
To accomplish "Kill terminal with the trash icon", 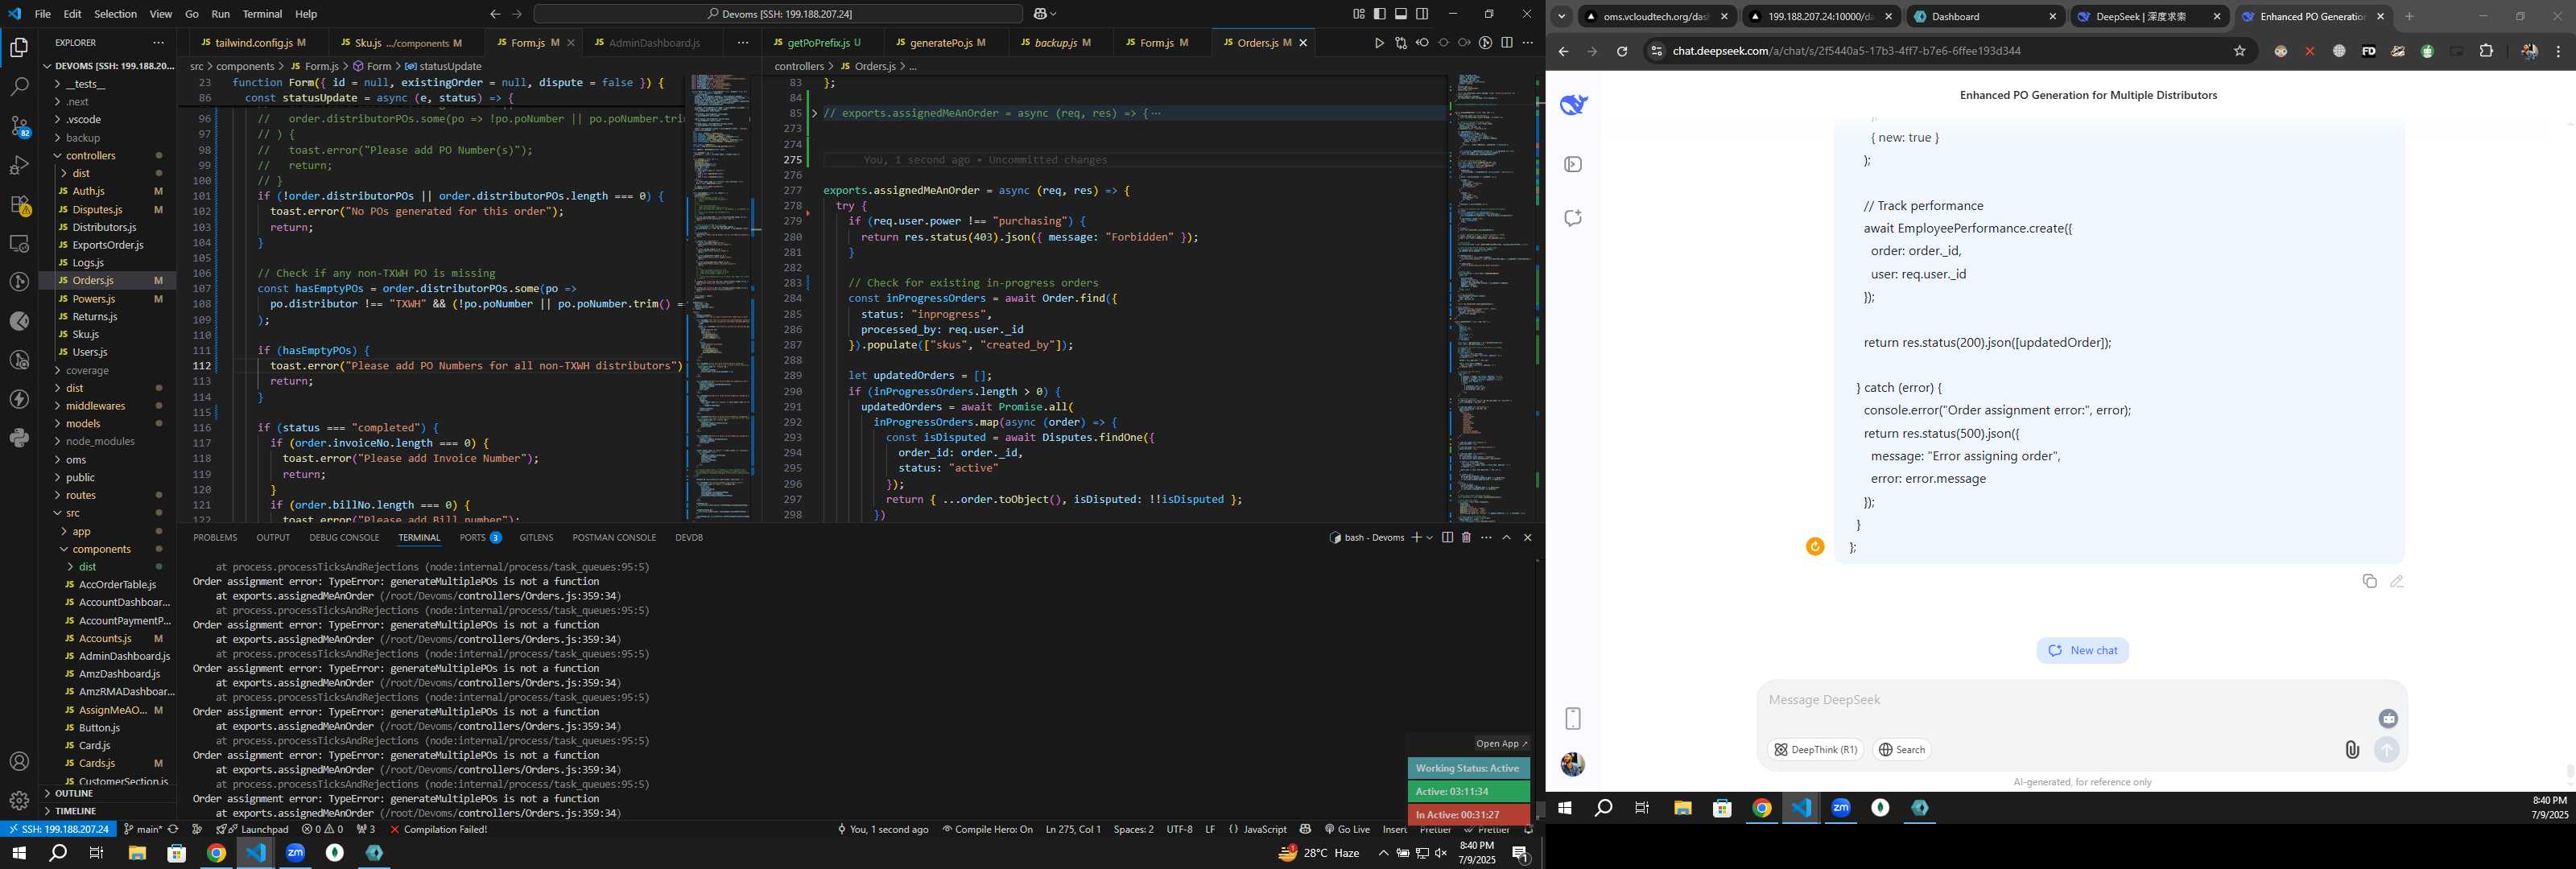I will click(1466, 537).
